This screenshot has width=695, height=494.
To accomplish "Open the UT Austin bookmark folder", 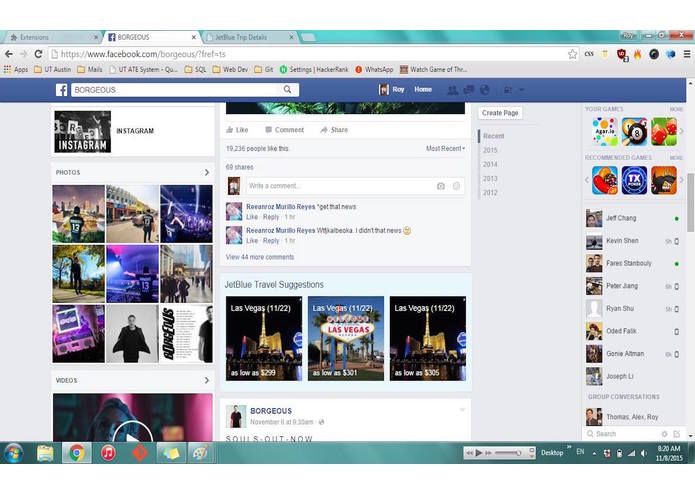I will point(53,70).
